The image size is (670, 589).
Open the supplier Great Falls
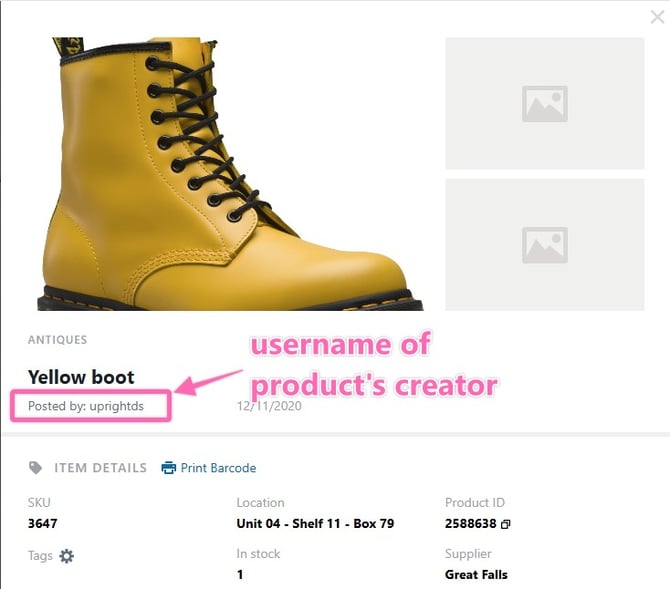[x=476, y=575]
